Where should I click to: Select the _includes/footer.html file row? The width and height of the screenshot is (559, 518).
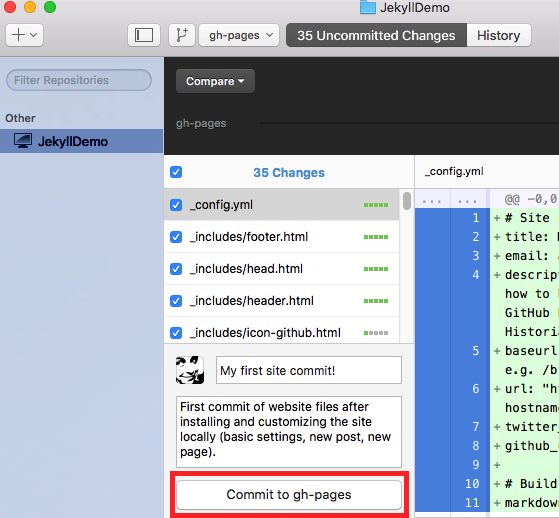282,237
